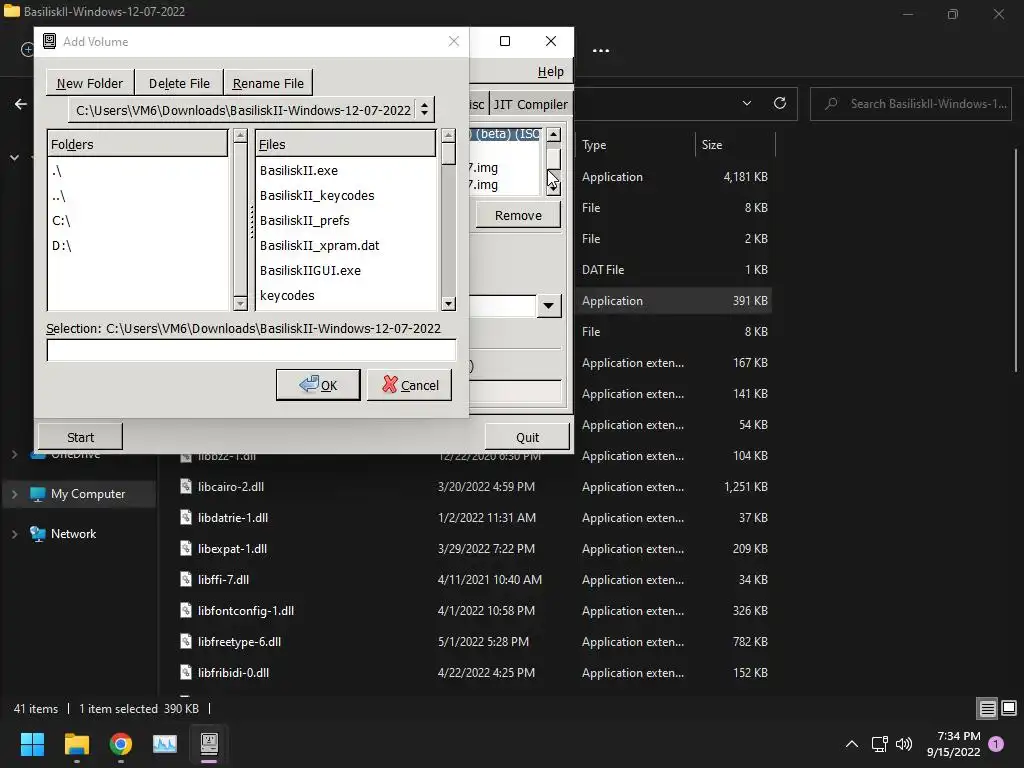Switch to JIT Compiler tab
This screenshot has width=1024, height=768.
[530, 104]
